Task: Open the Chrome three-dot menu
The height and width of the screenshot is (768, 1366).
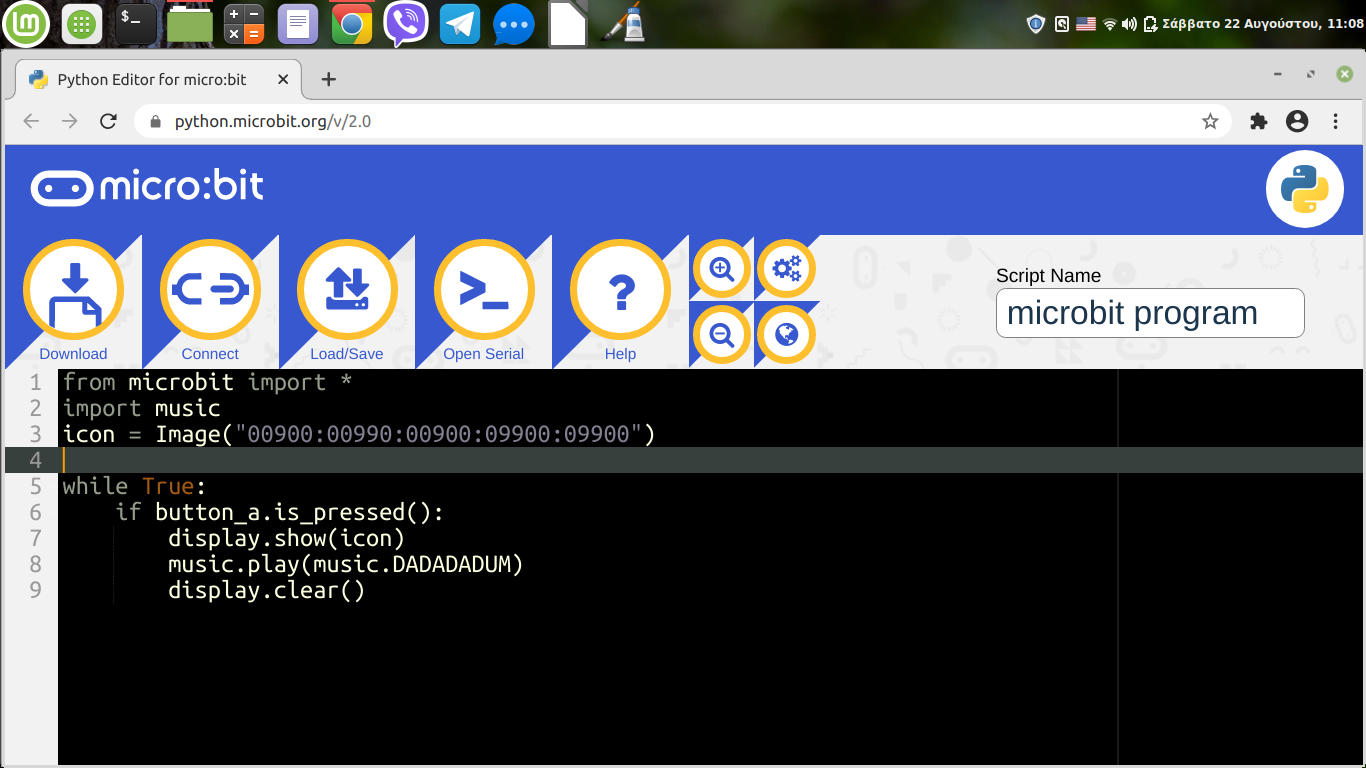Action: (x=1335, y=120)
